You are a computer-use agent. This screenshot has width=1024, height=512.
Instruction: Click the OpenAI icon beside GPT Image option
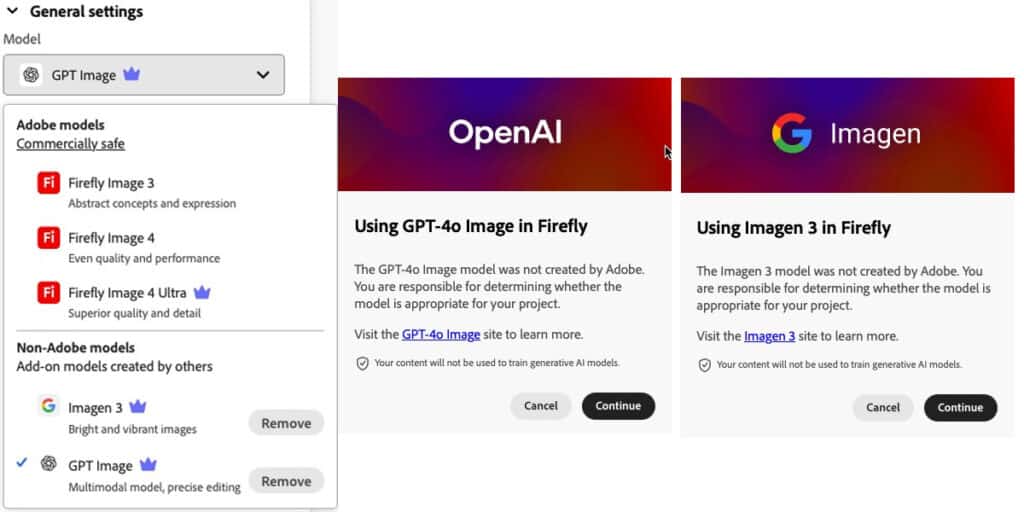pyautogui.click(x=48, y=463)
